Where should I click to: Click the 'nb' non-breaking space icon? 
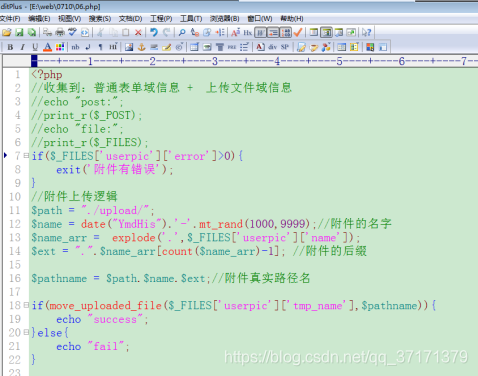[75, 47]
